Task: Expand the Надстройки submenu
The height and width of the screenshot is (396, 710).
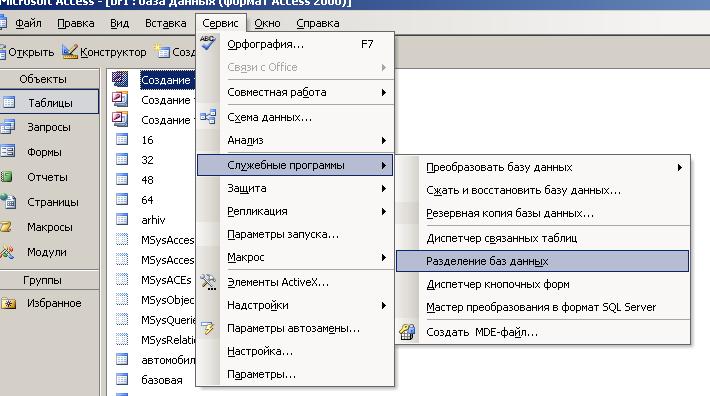Action: click(x=295, y=306)
